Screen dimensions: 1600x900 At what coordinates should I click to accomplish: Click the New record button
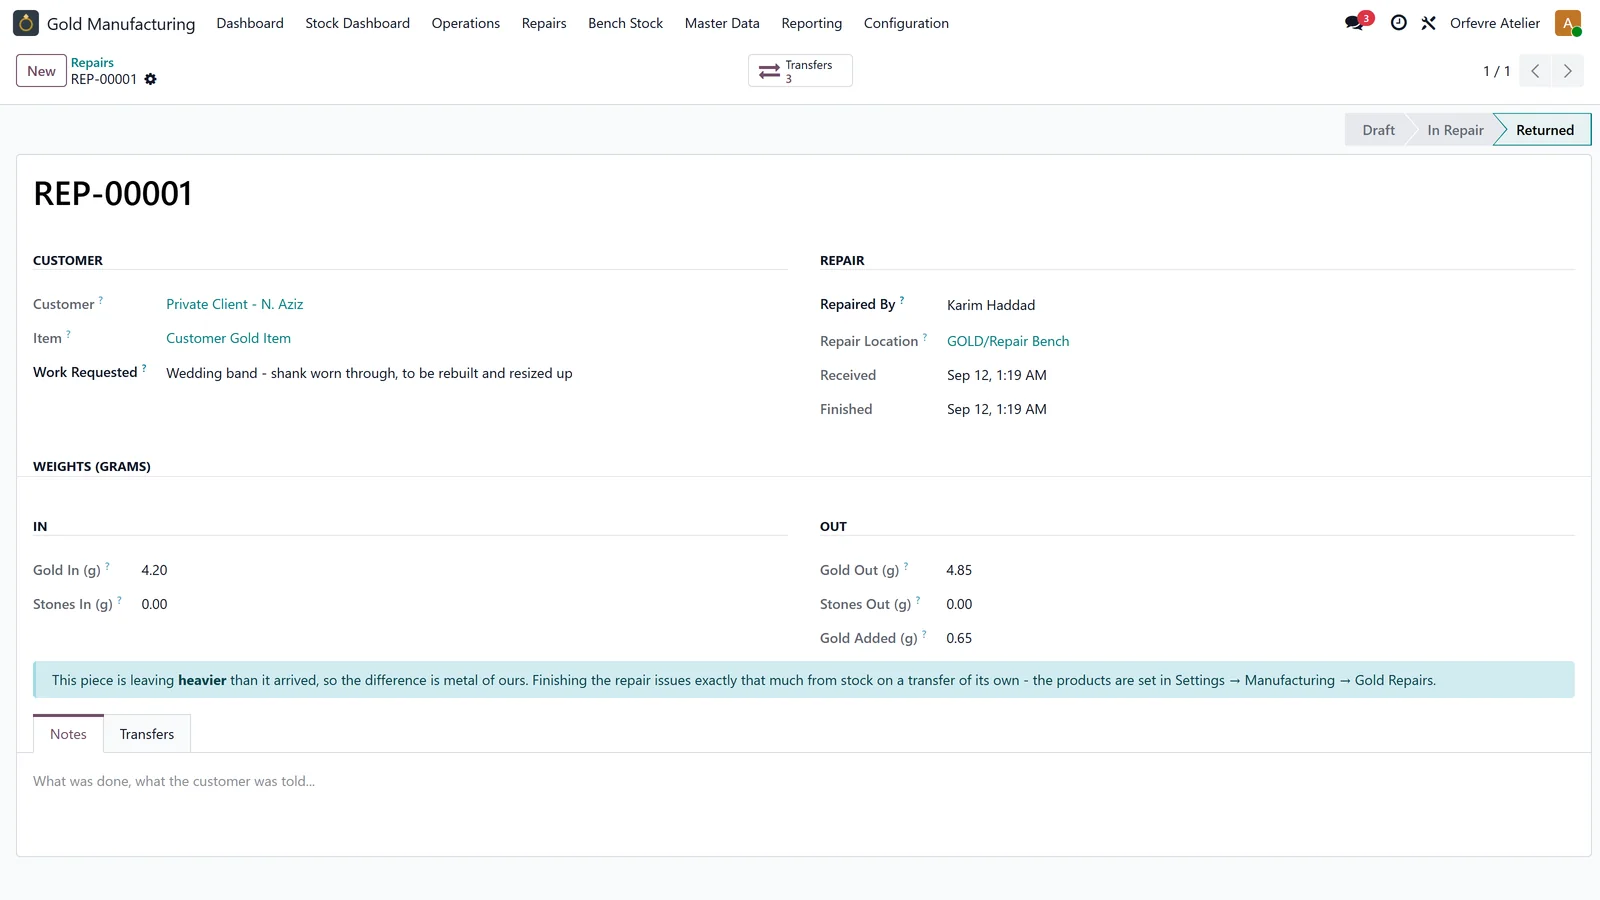pos(41,71)
